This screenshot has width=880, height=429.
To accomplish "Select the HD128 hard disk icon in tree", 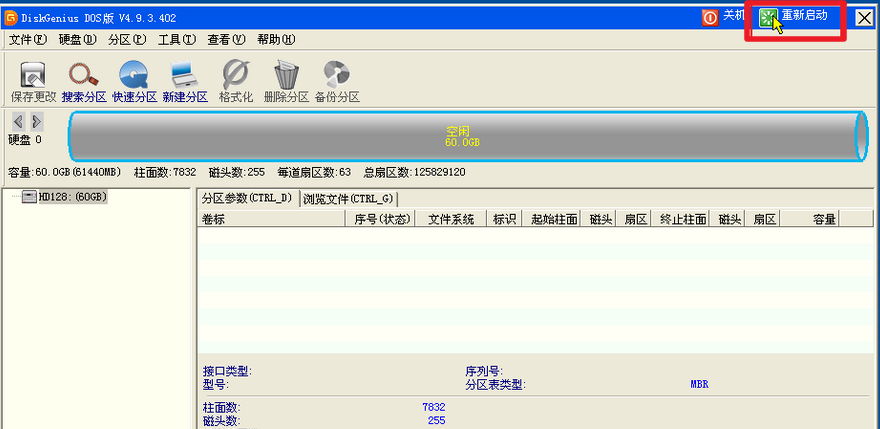I will (x=29, y=197).
